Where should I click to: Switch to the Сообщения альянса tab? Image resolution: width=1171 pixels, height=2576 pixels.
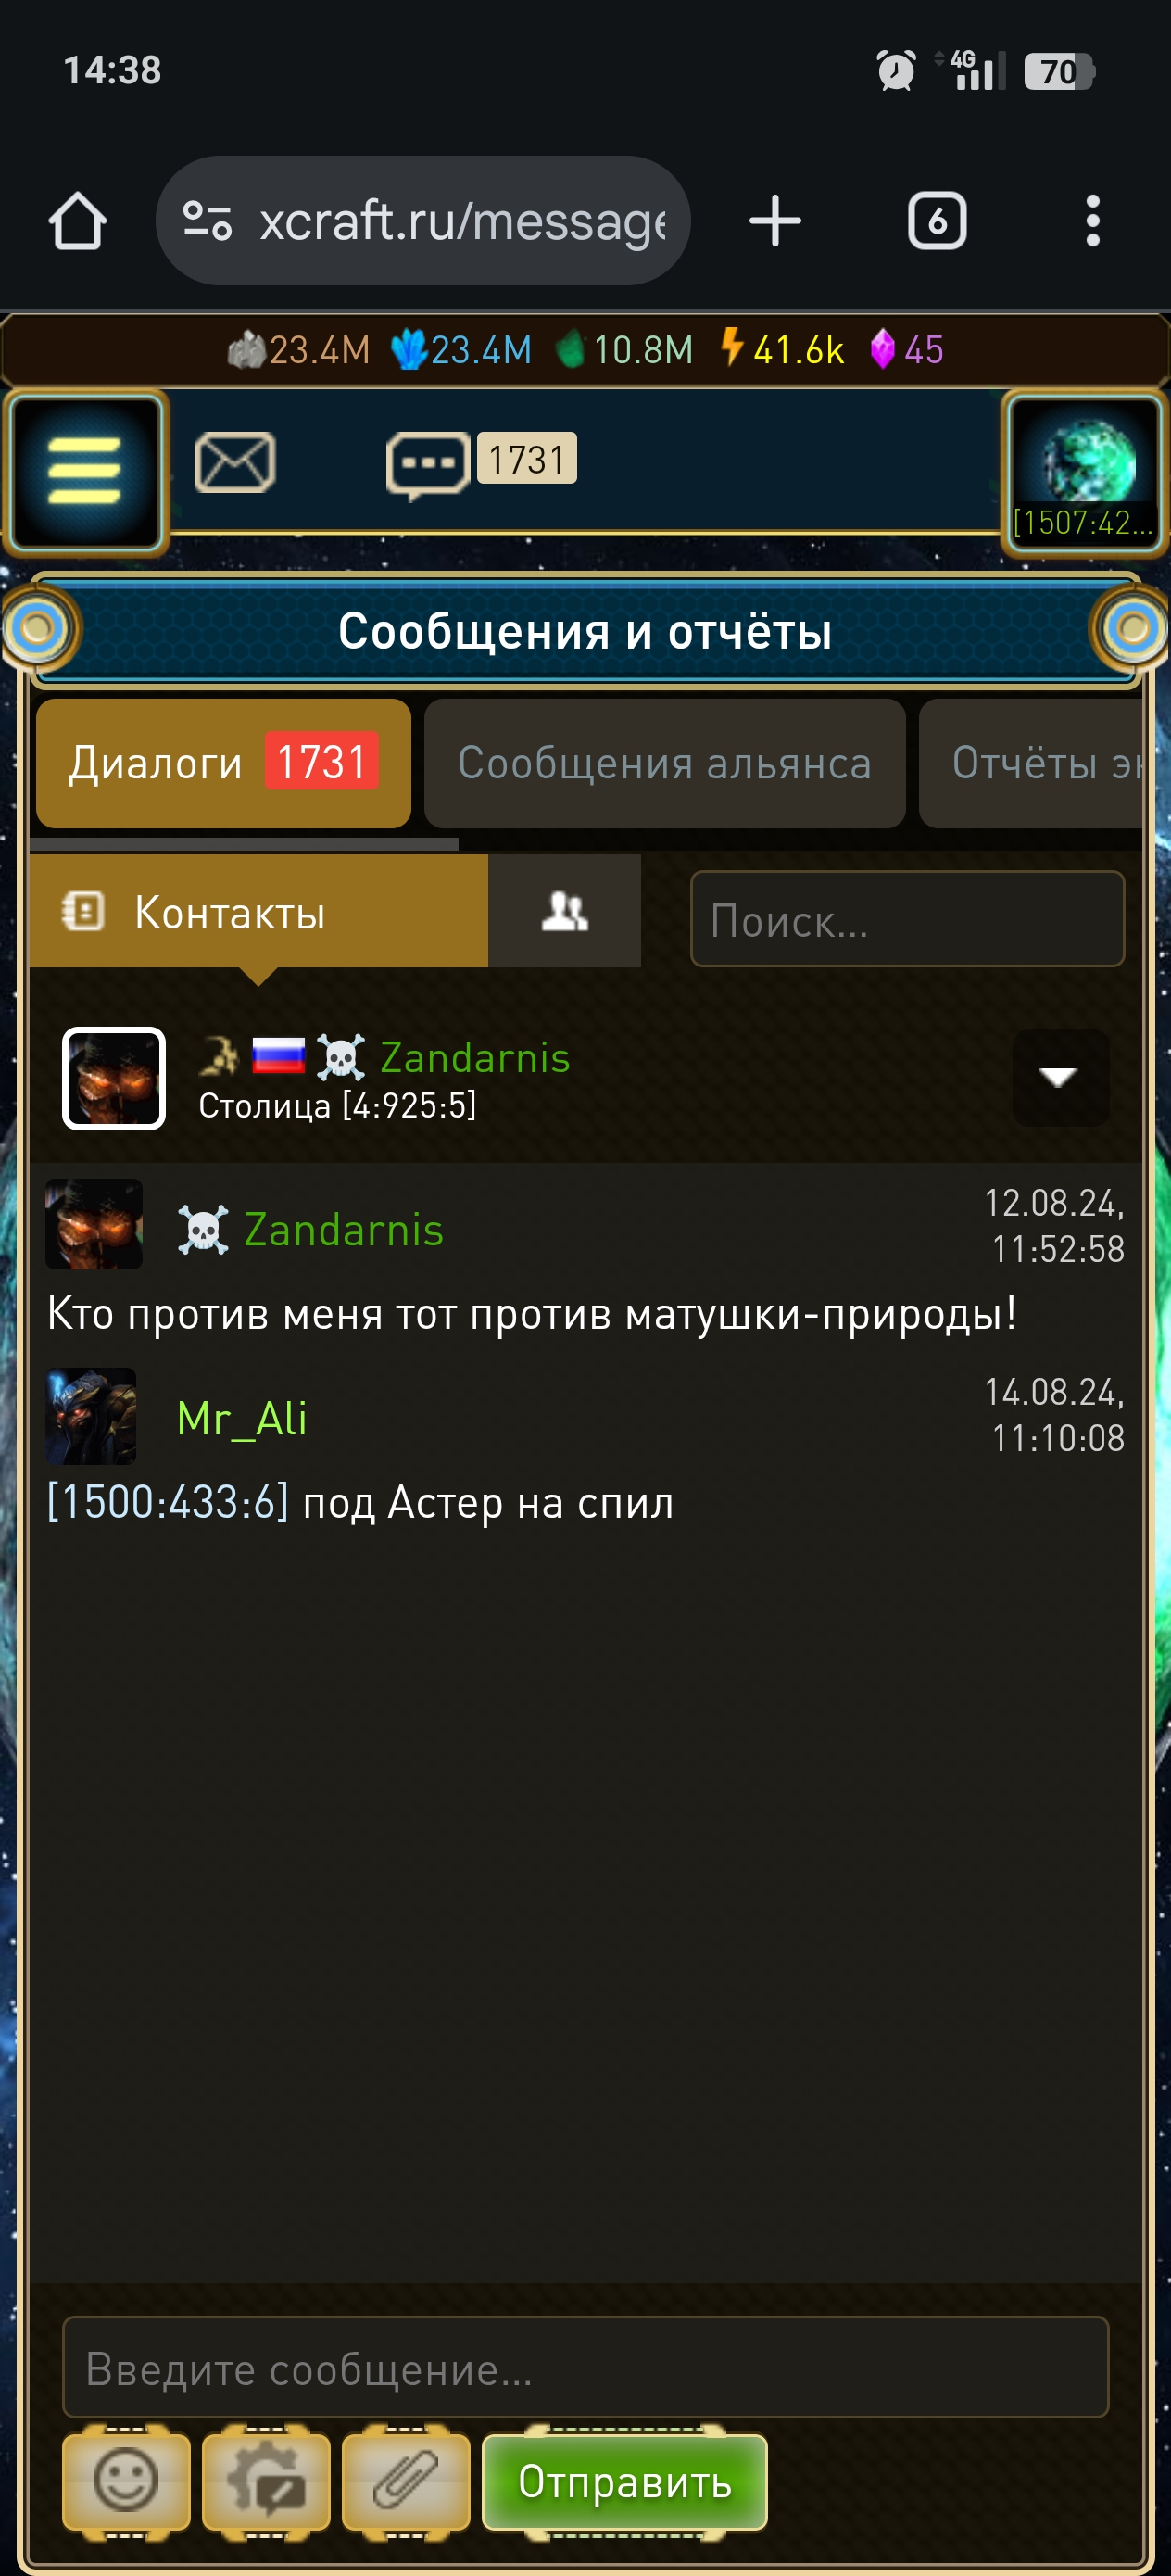coord(664,763)
